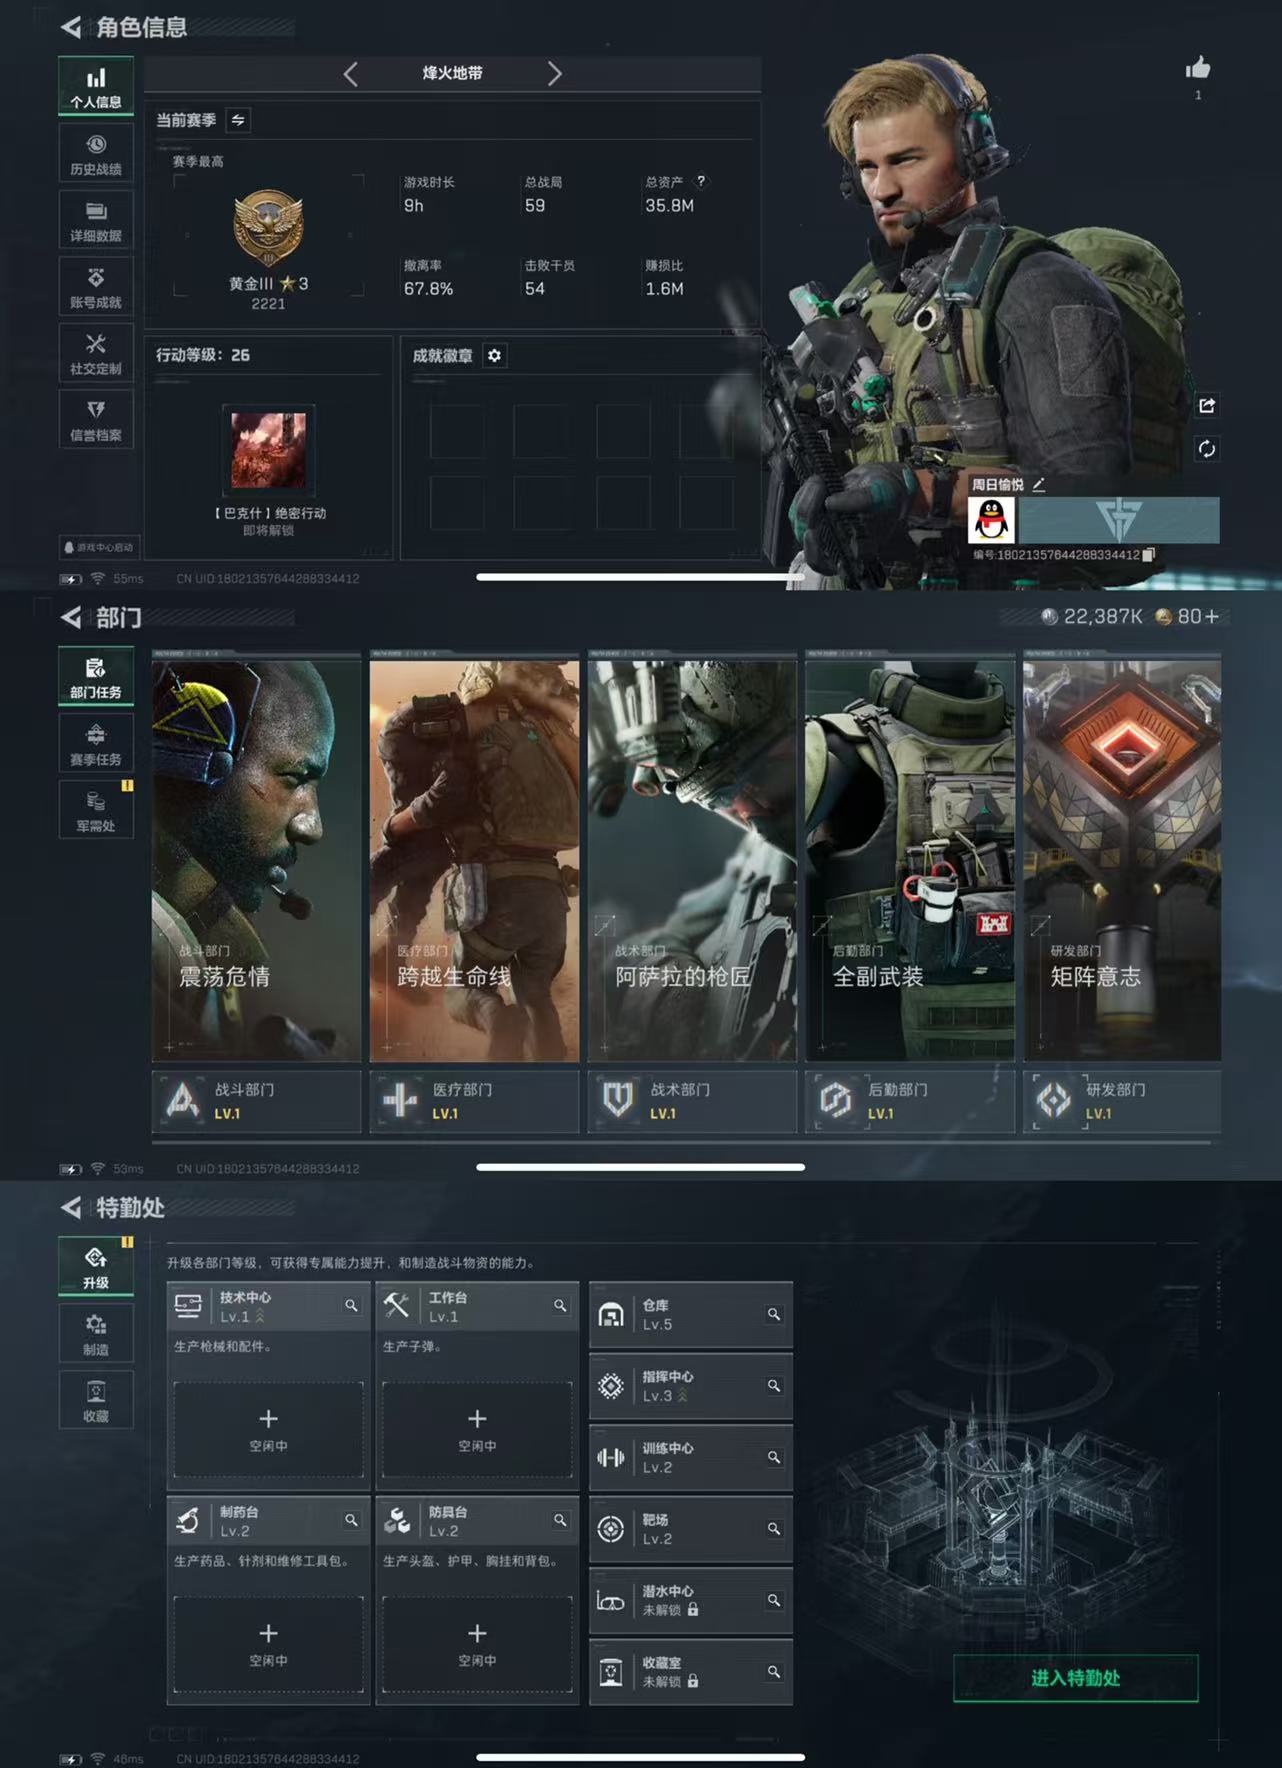The width and height of the screenshot is (1282, 1768).
Task: Toggle the current season switch icon
Action: click(238, 120)
